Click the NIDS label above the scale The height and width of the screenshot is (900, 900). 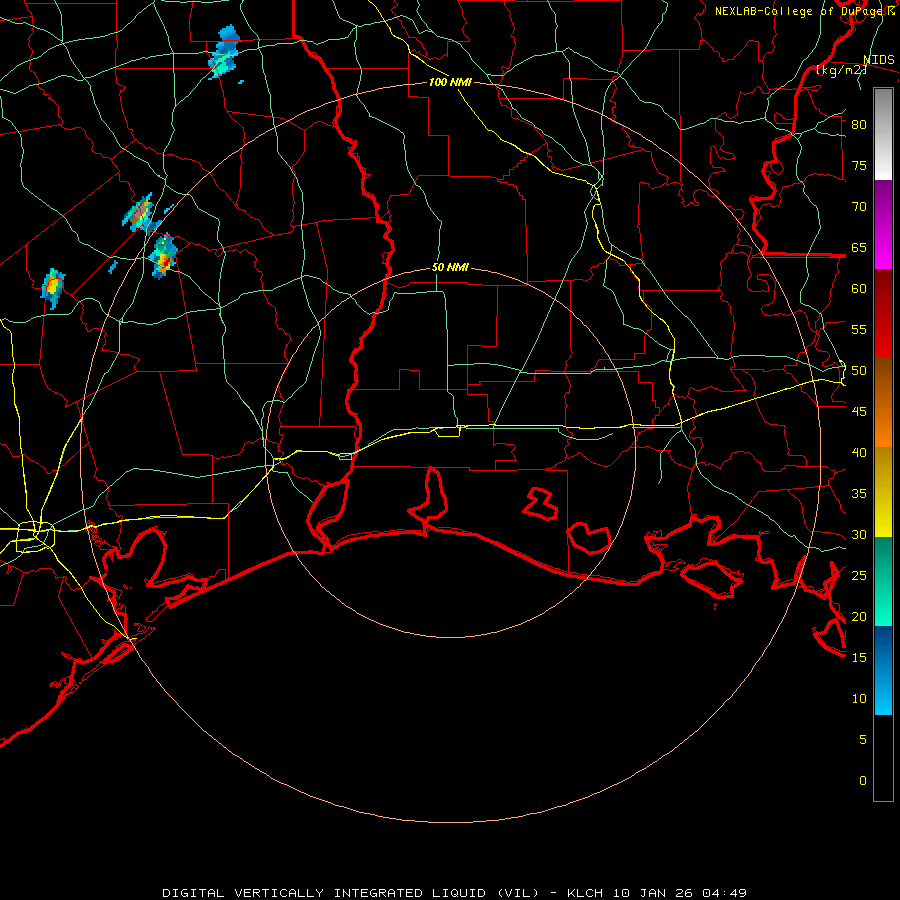pyautogui.click(x=878, y=60)
